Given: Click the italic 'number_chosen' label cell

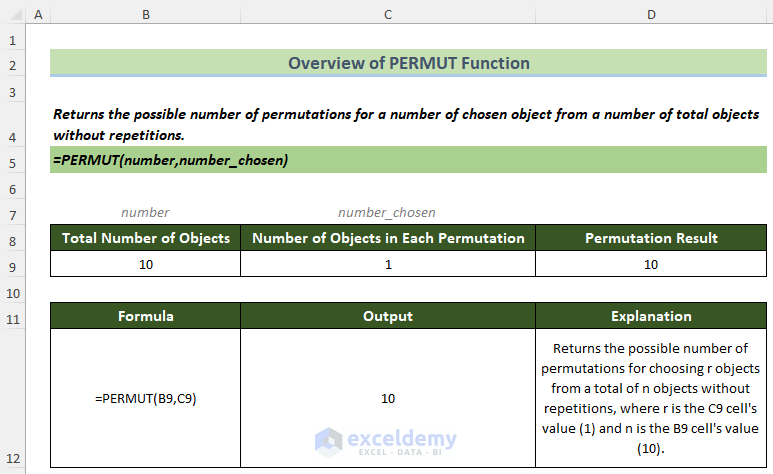Looking at the screenshot, I should [x=387, y=213].
